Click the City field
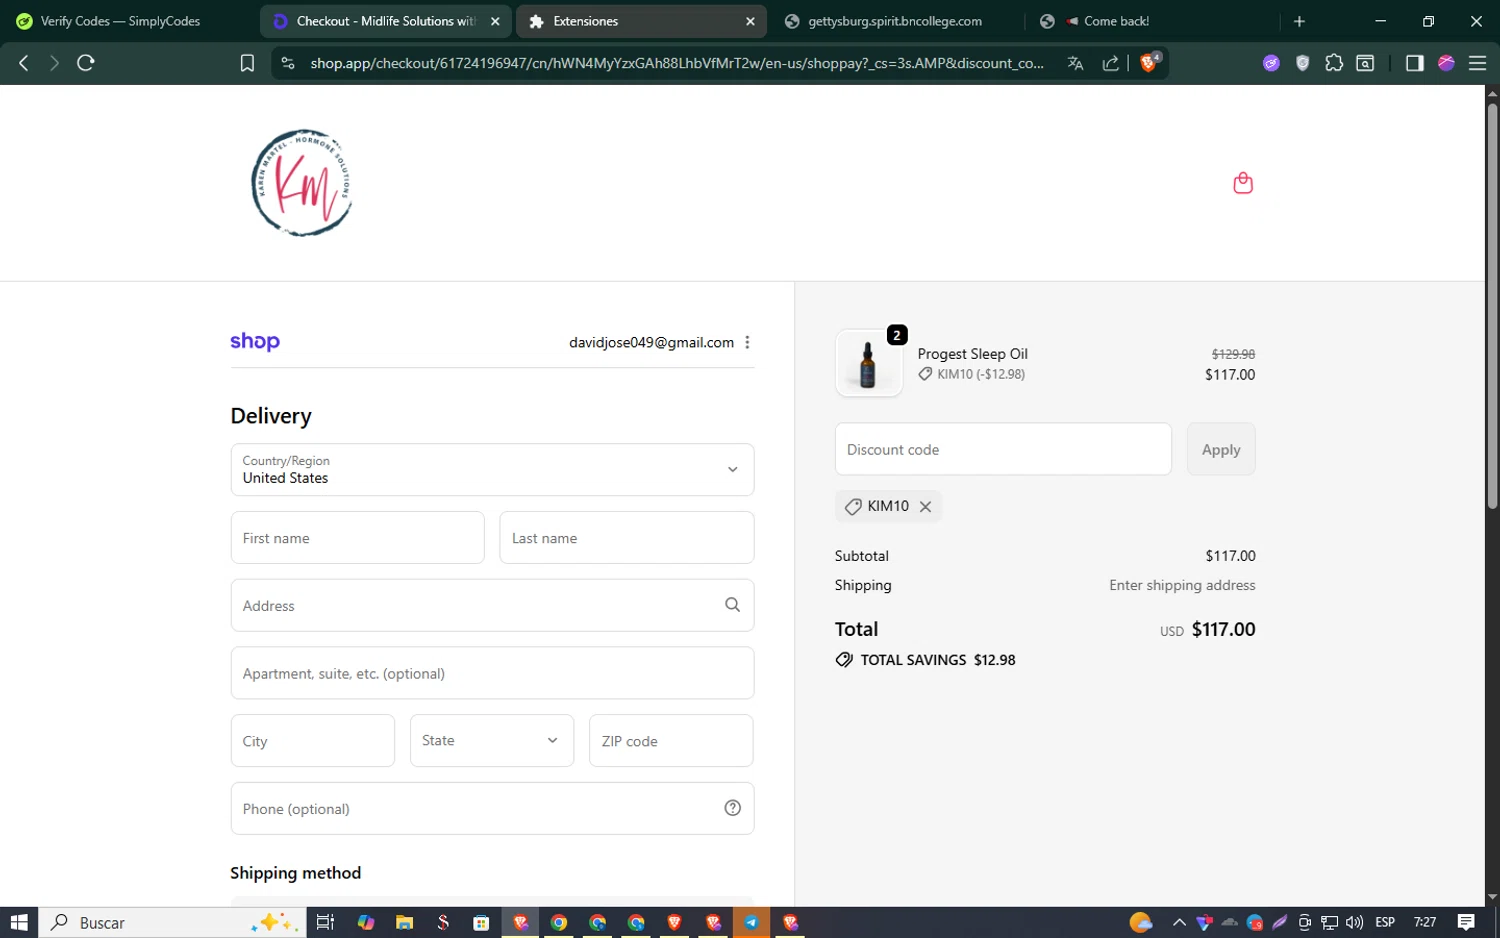This screenshot has width=1500, height=938. (x=313, y=741)
